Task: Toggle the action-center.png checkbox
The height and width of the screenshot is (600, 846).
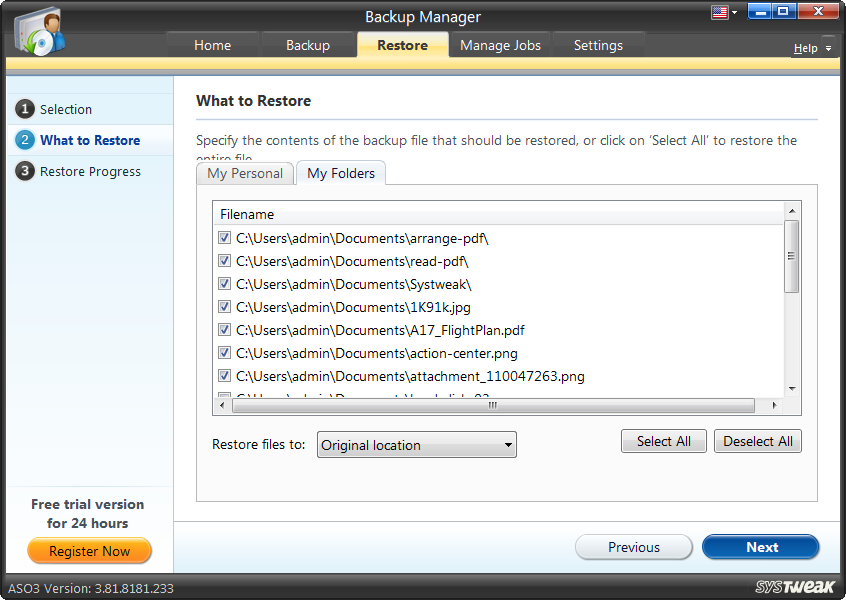Action: [x=224, y=353]
